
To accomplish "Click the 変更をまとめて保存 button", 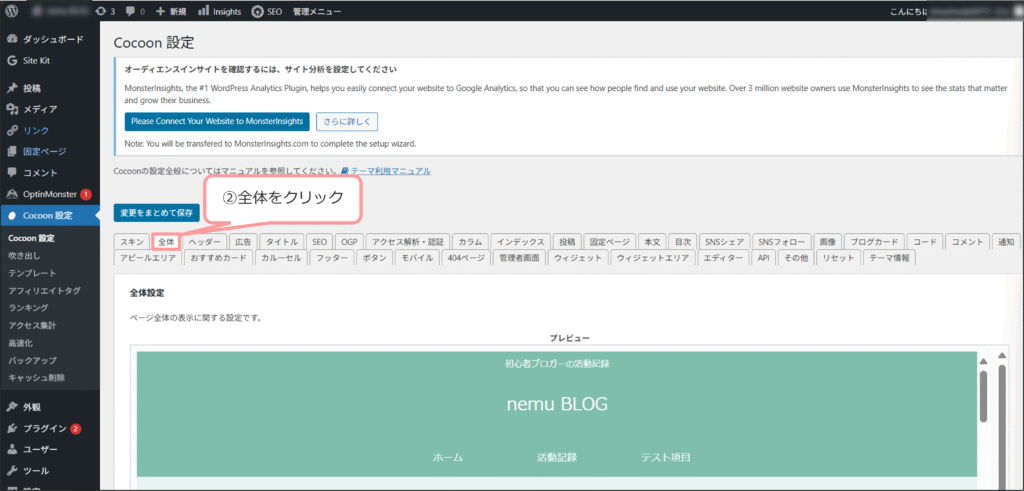I will (x=156, y=212).
